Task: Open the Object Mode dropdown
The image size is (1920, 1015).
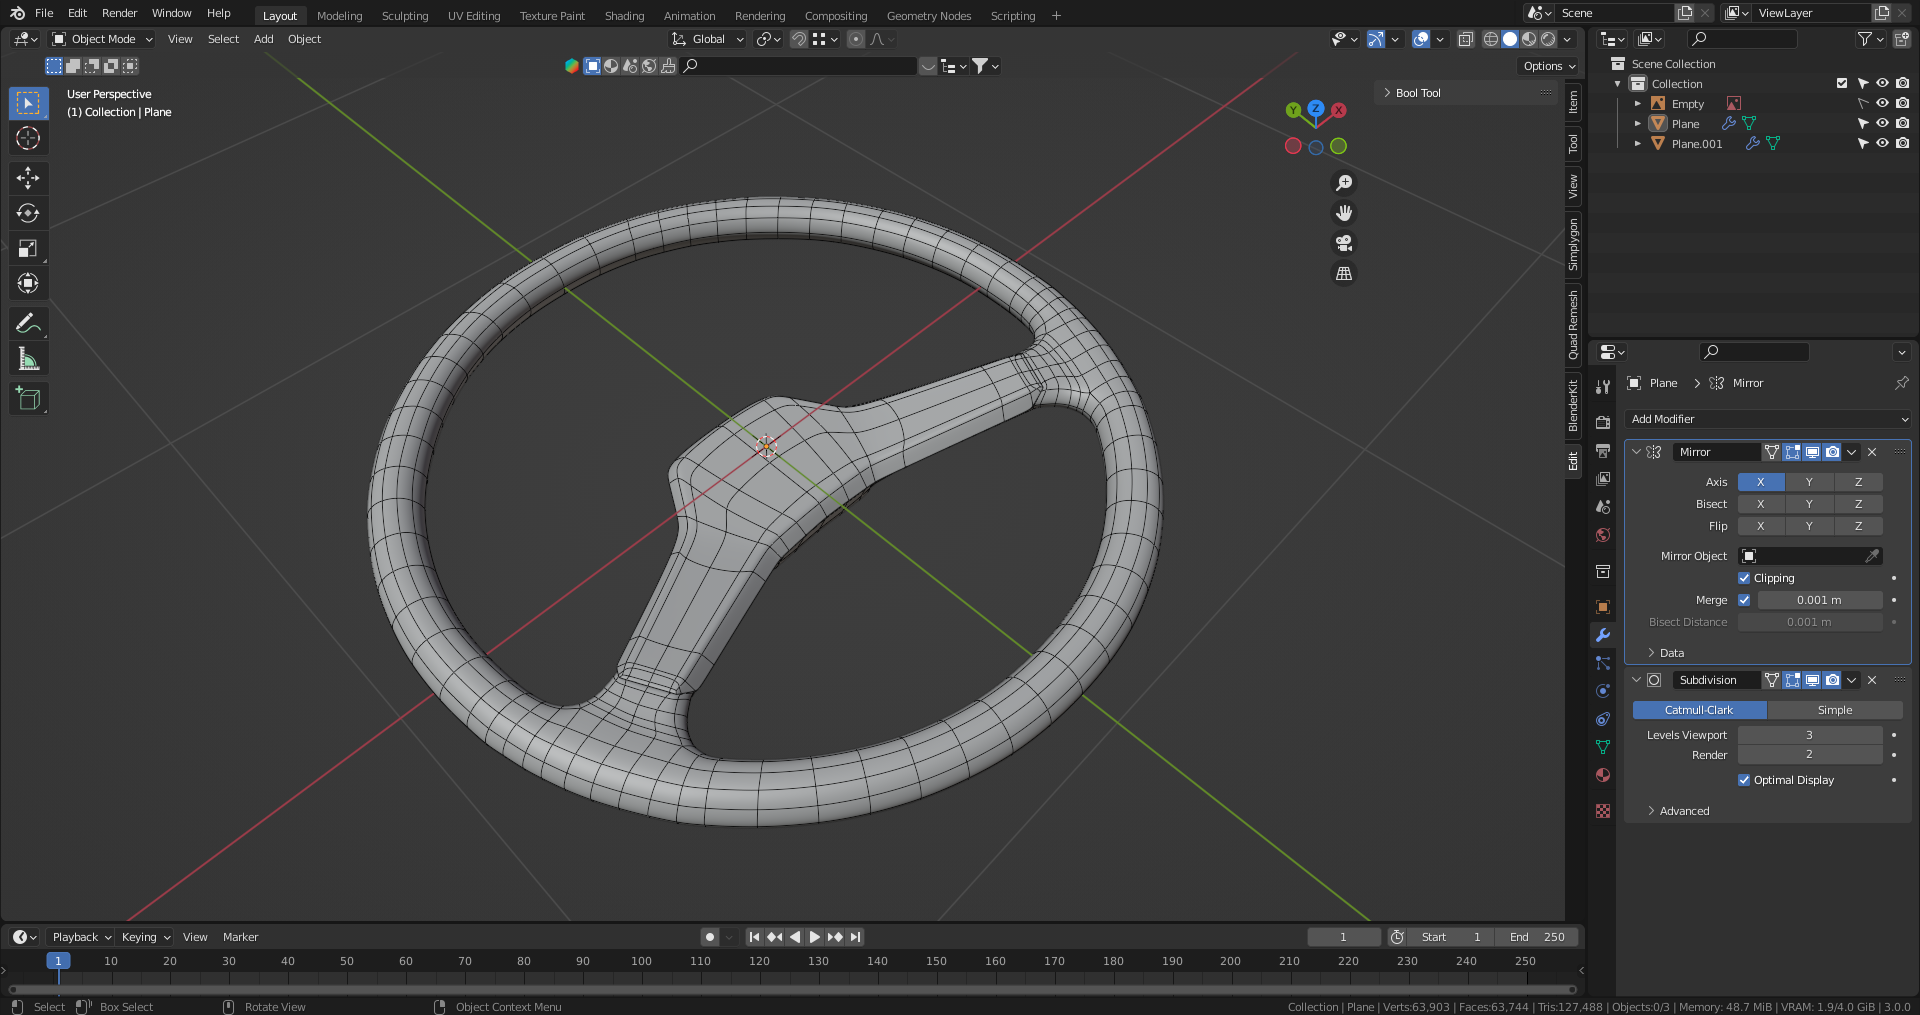Action: click(x=103, y=39)
